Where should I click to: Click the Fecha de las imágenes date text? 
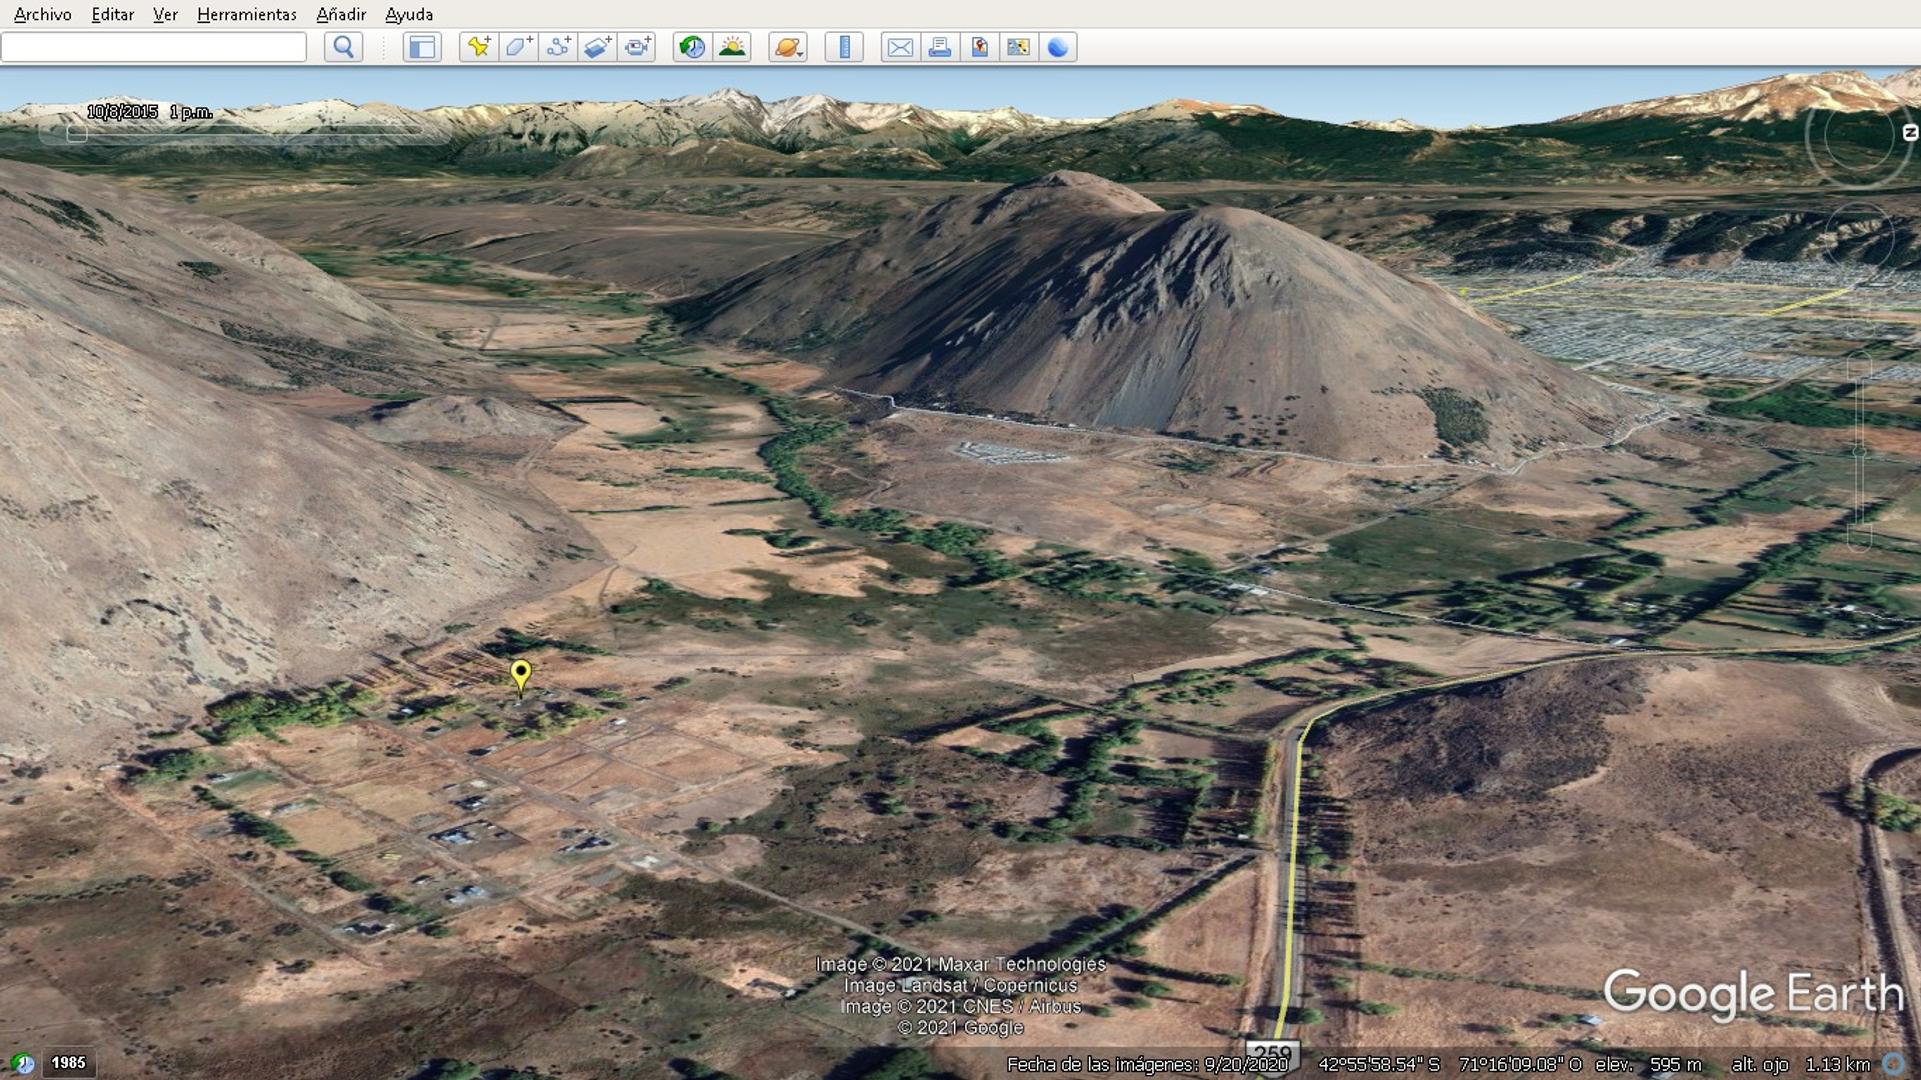click(1148, 1065)
